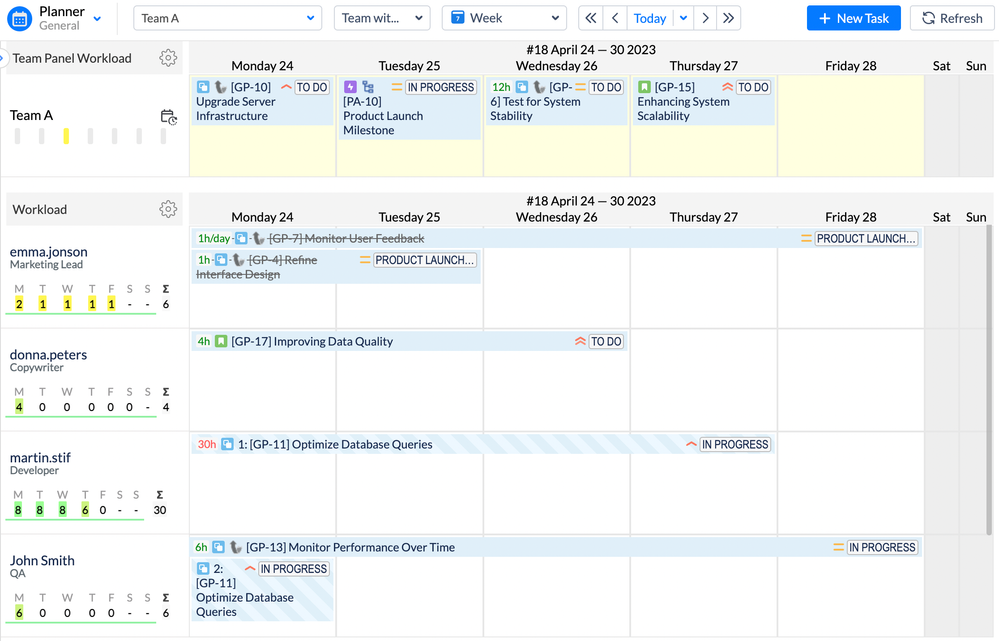Open the Team A selector dropdown

click(227, 17)
